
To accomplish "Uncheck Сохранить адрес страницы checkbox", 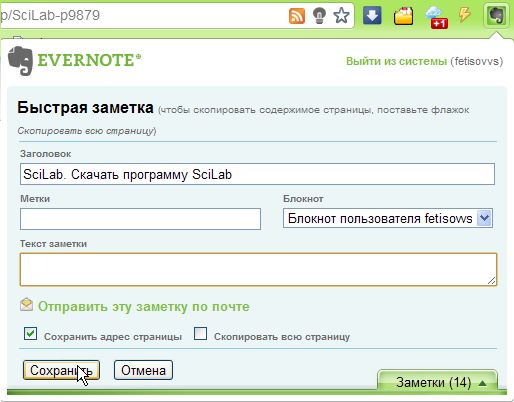I will [x=30, y=334].
